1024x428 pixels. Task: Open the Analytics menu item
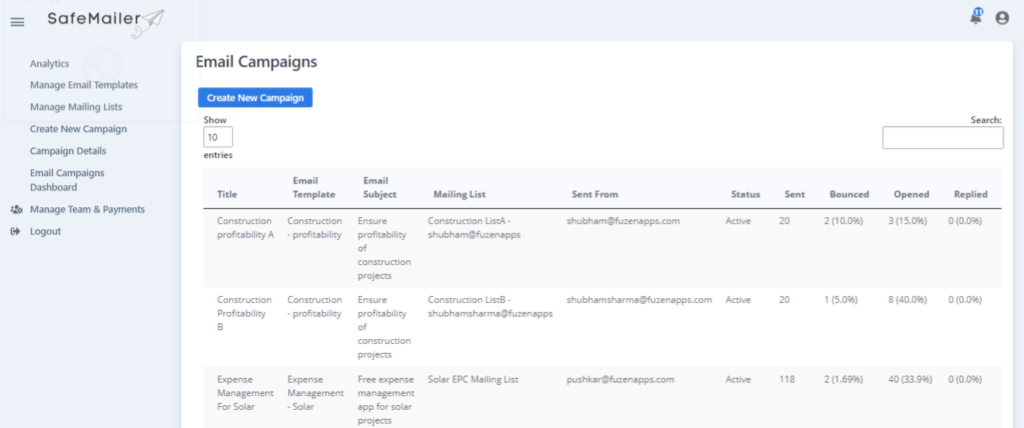[50, 63]
